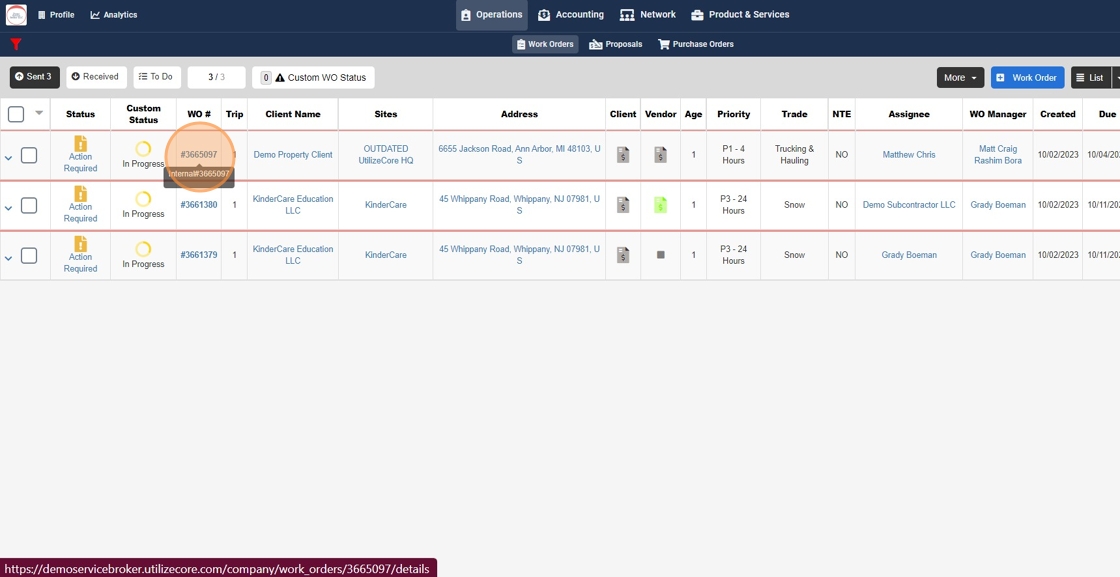Screen dimensions: 1120x577
Task: Open the Network section
Action: click(648, 14)
